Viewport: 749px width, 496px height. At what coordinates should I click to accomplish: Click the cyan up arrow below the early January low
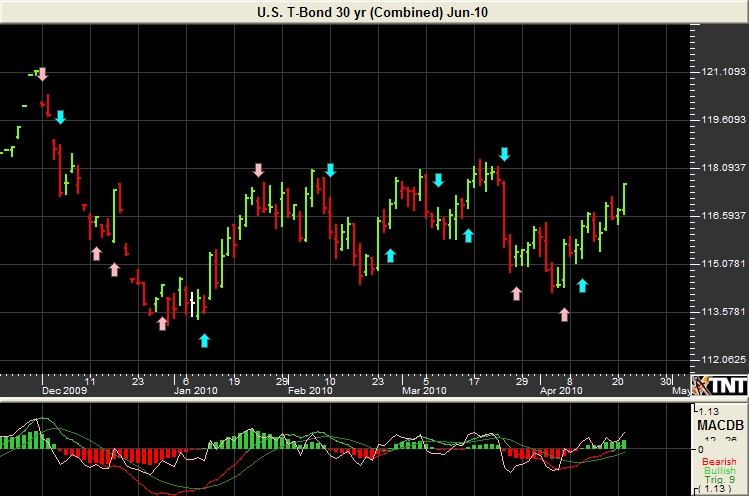(204, 340)
